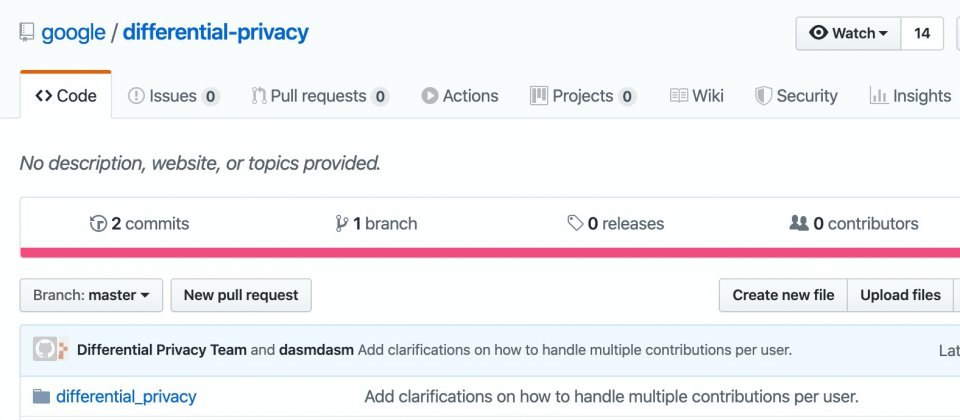Switch to the Issues tab
This screenshot has width=960, height=420.
tap(174, 96)
